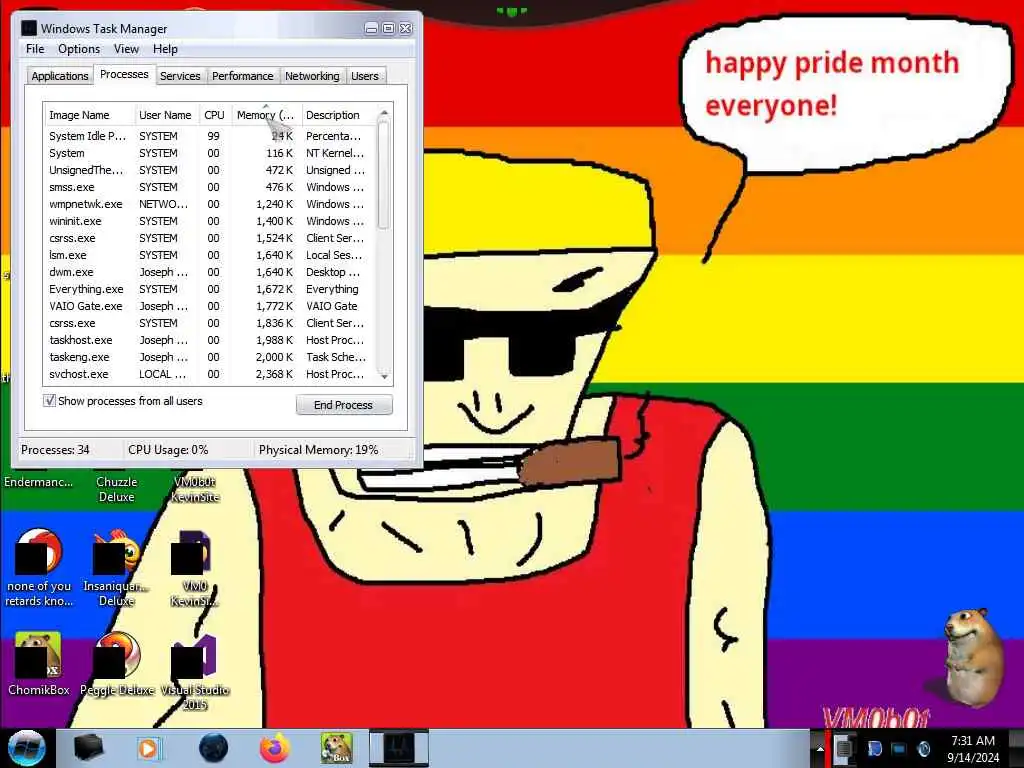
Task: Select the VAIO Gate.exe process row
Action: 210,306
